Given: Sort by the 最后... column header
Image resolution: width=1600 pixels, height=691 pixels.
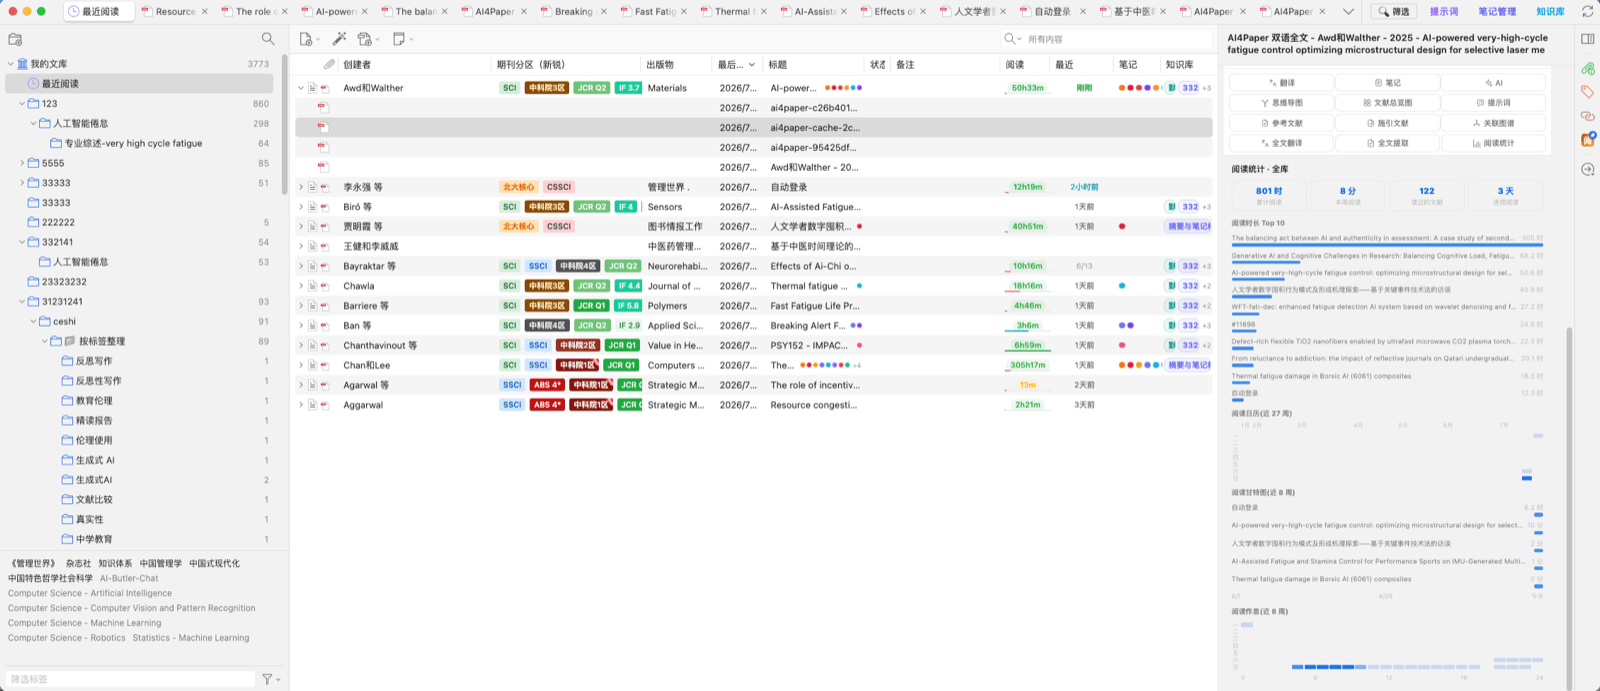Looking at the screenshot, I should pos(736,64).
